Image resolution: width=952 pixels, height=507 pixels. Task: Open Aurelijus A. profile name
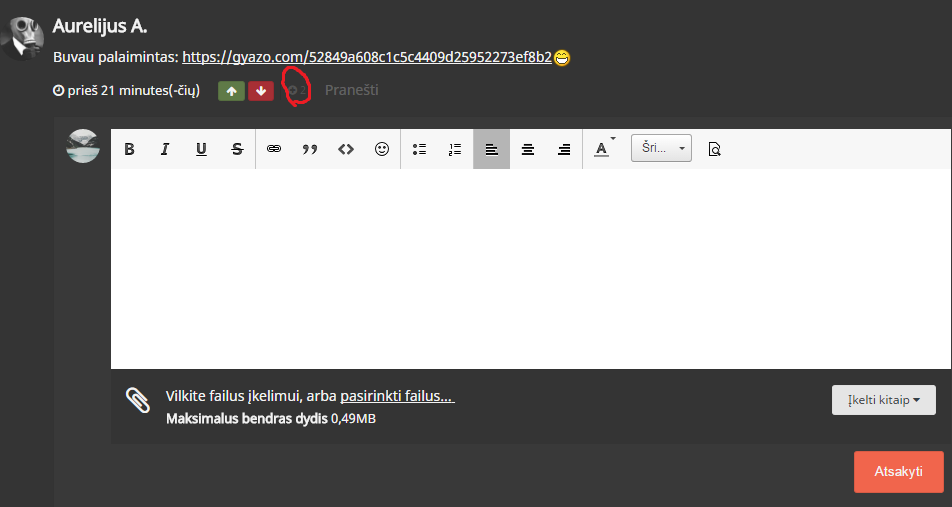pyautogui.click(x=100, y=26)
